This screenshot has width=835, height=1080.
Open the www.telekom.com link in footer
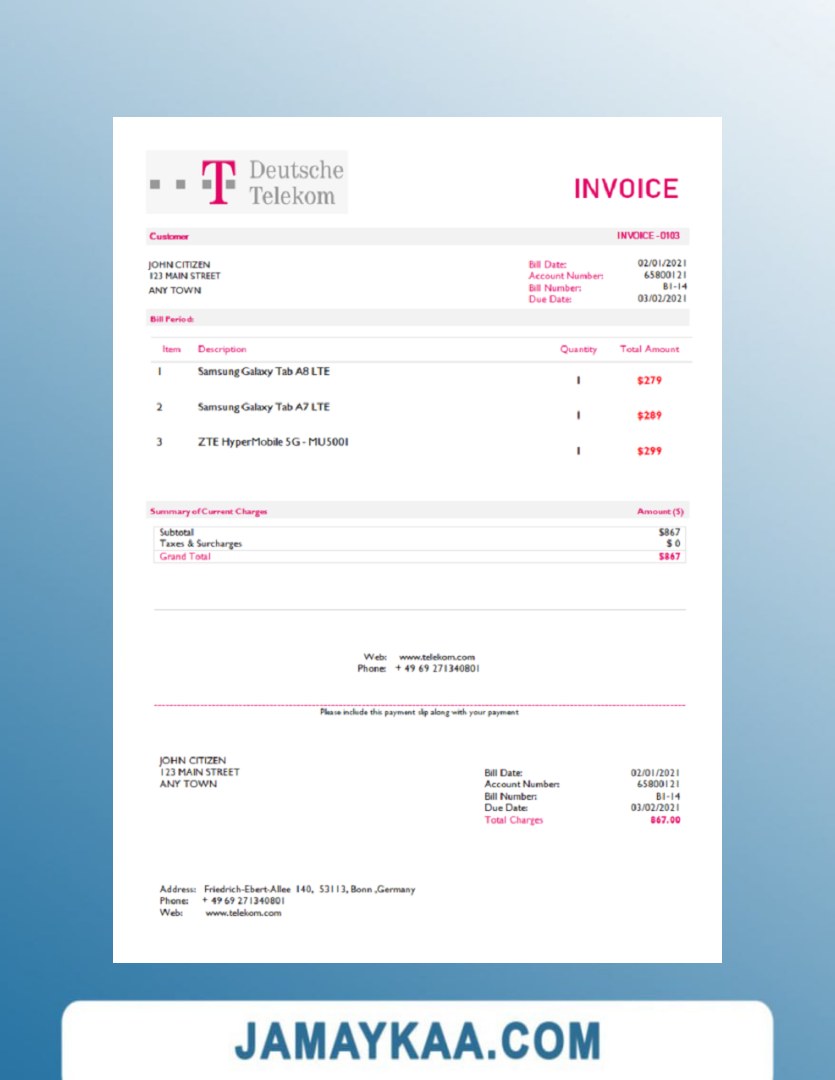tap(243, 912)
